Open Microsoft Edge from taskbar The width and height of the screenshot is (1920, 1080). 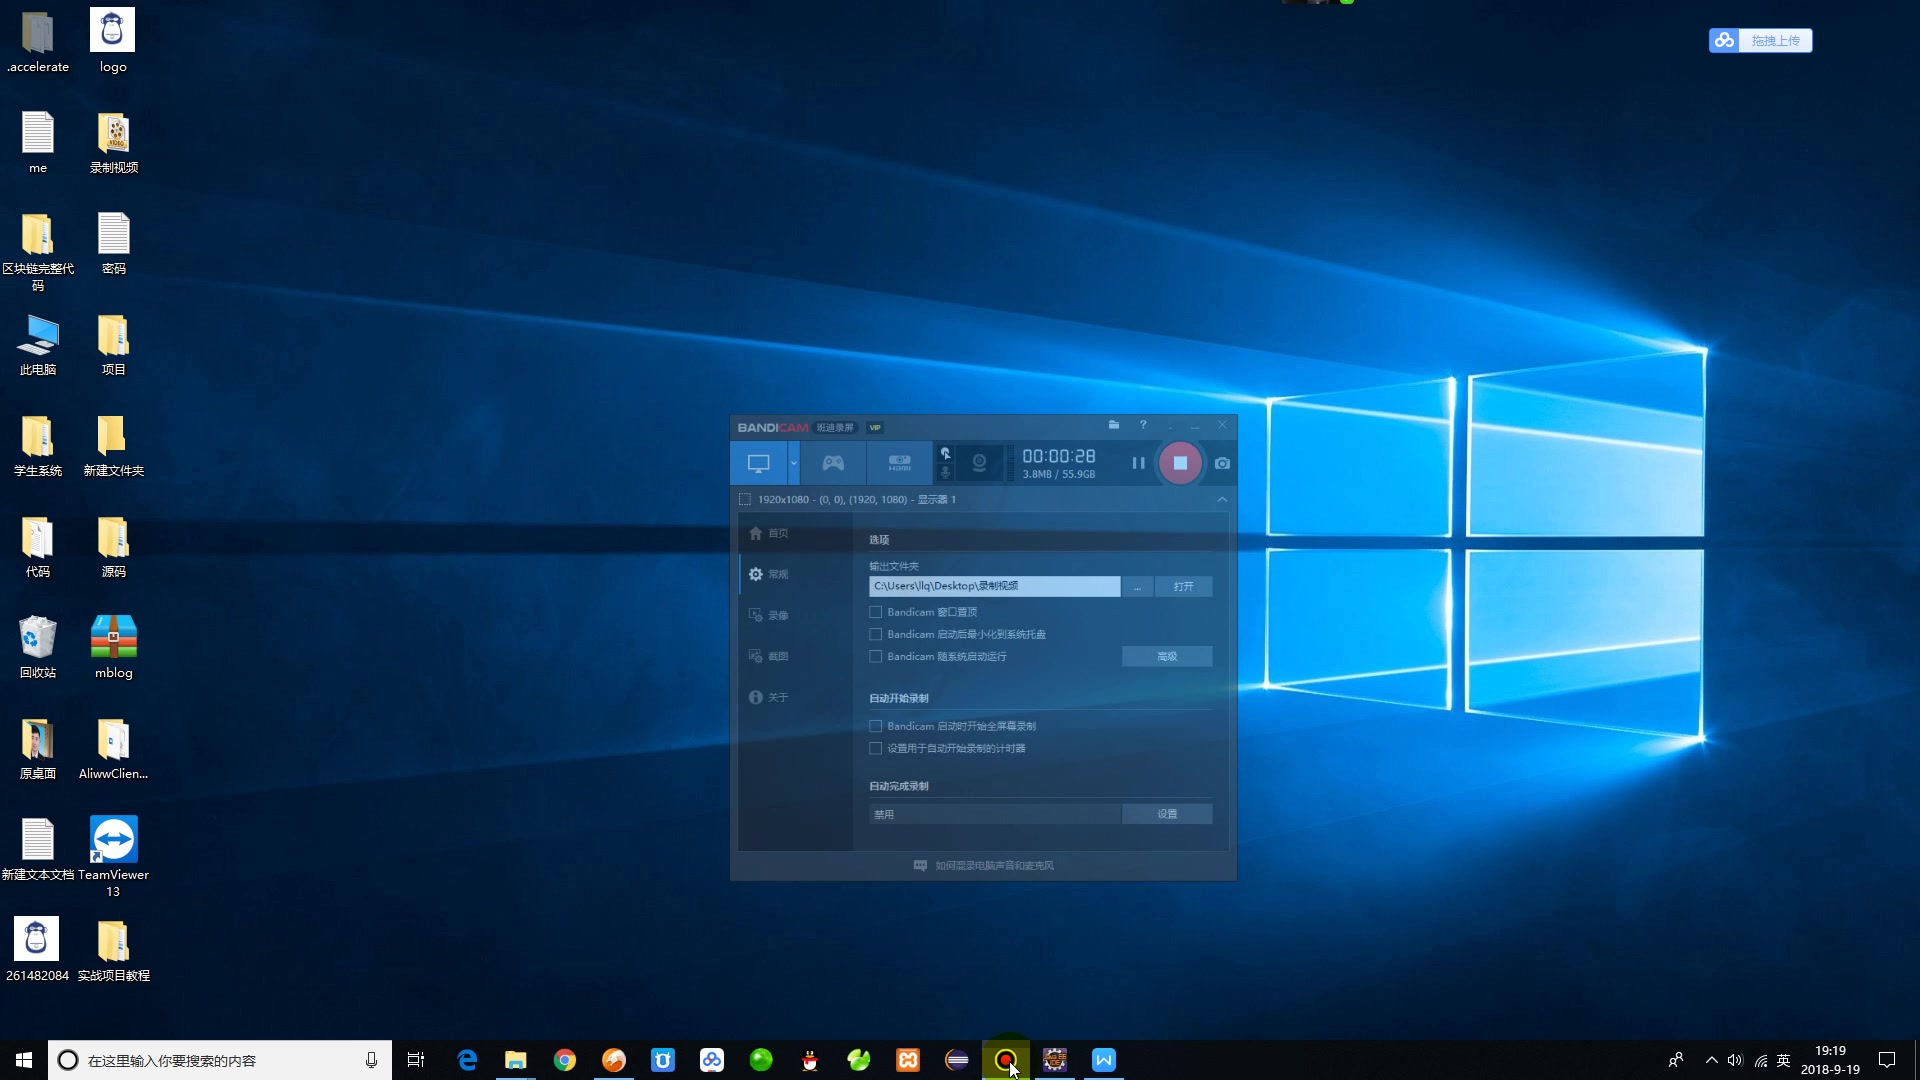(467, 1060)
